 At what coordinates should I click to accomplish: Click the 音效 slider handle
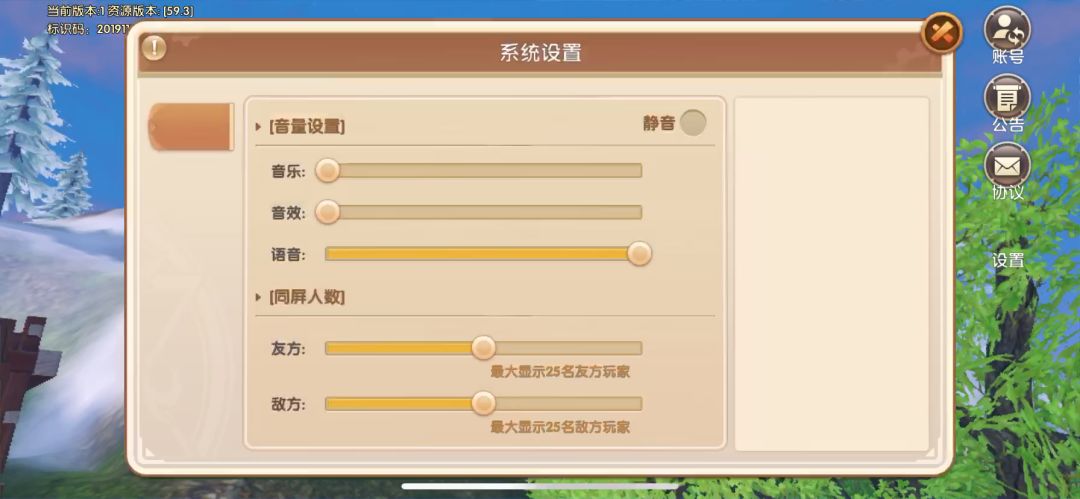pos(327,212)
